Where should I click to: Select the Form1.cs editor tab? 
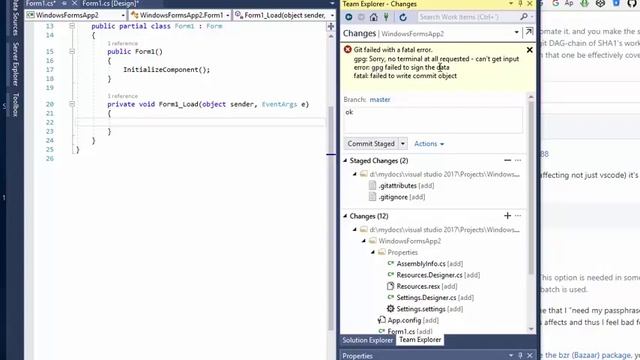point(40,3)
